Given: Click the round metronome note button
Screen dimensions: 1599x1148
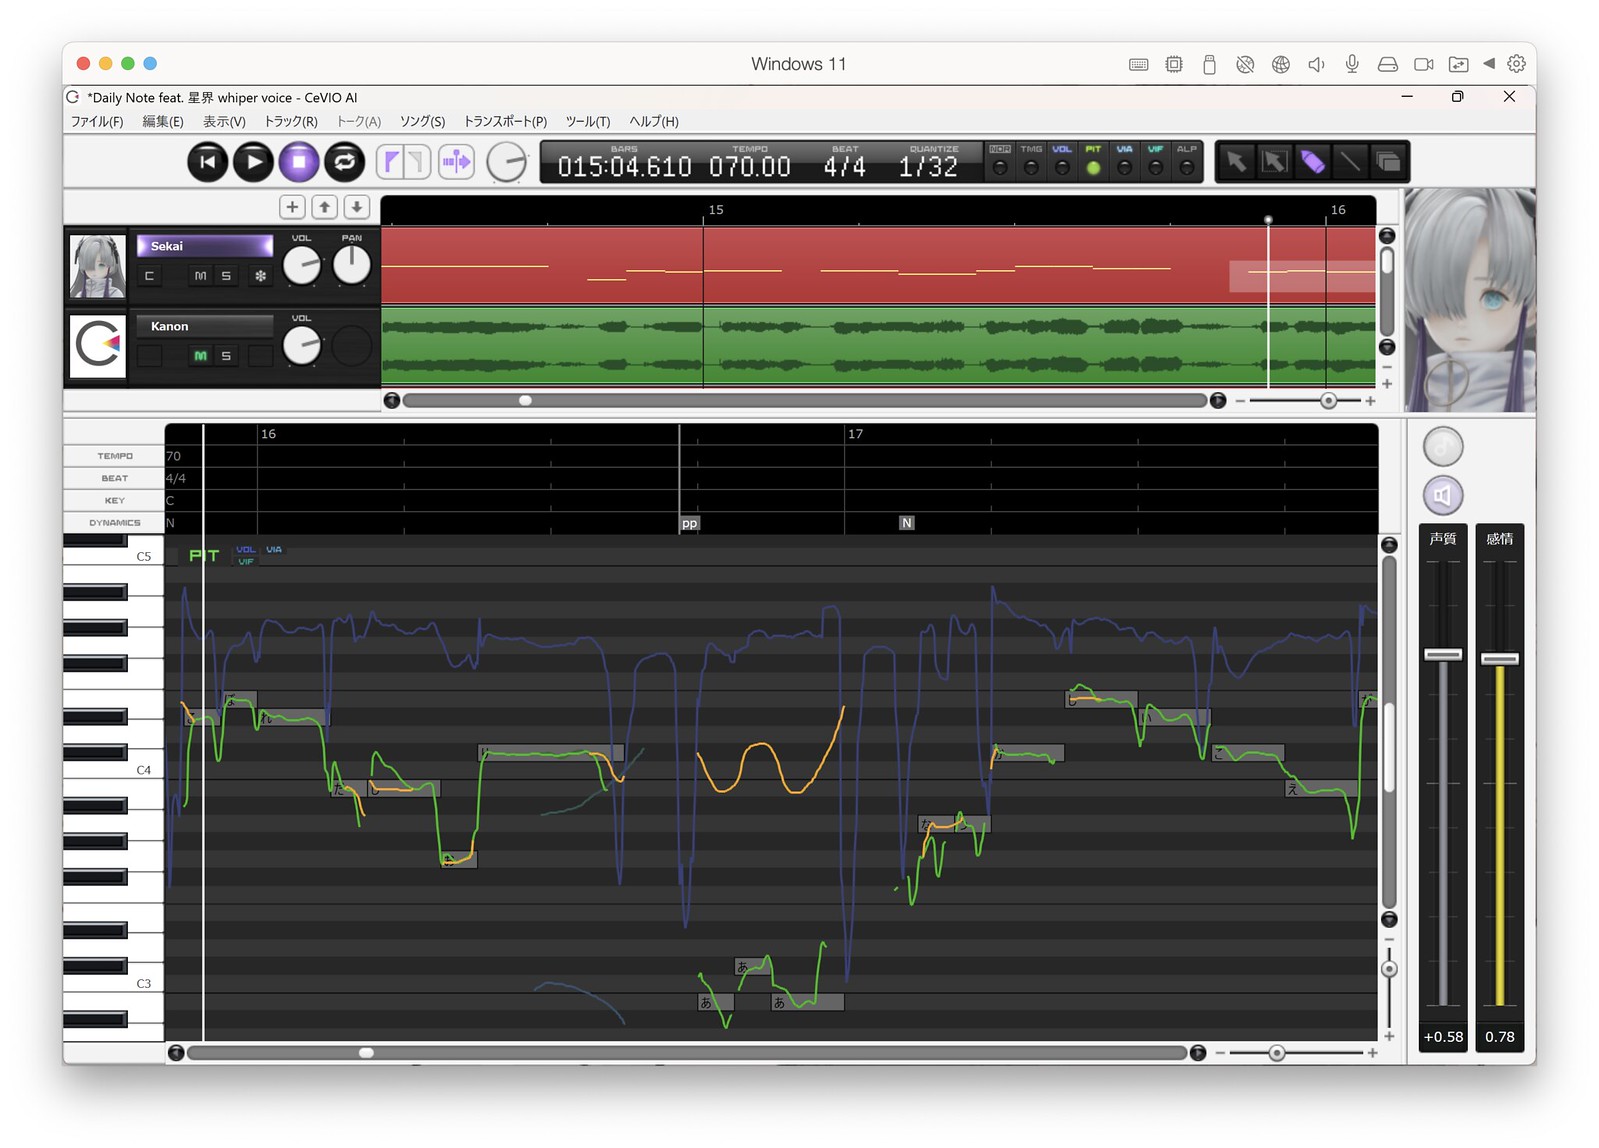Looking at the screenshot, I should (1443, 446).
